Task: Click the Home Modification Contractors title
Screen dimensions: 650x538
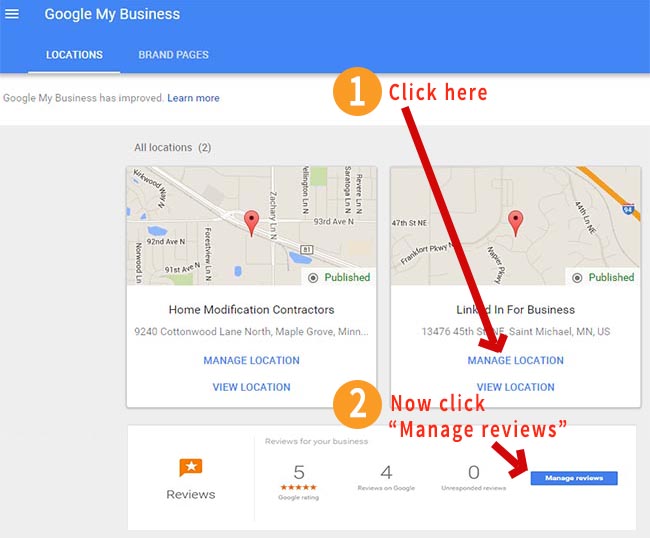Action: coord(251,310)
